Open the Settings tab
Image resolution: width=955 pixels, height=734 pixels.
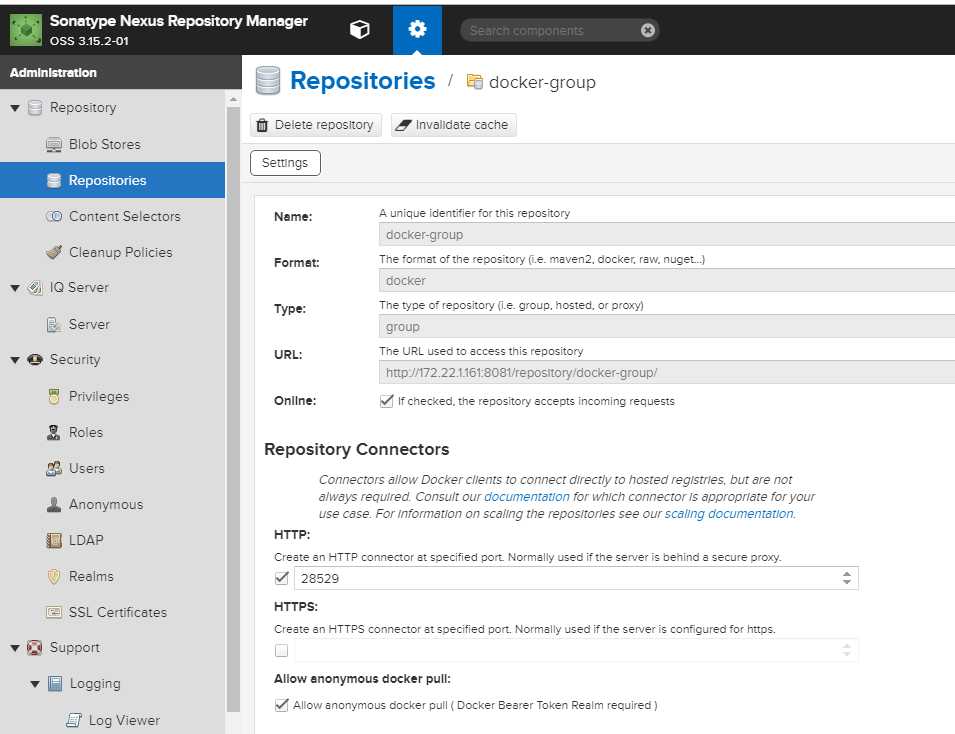pyautogui.click(x=285, y=163)
